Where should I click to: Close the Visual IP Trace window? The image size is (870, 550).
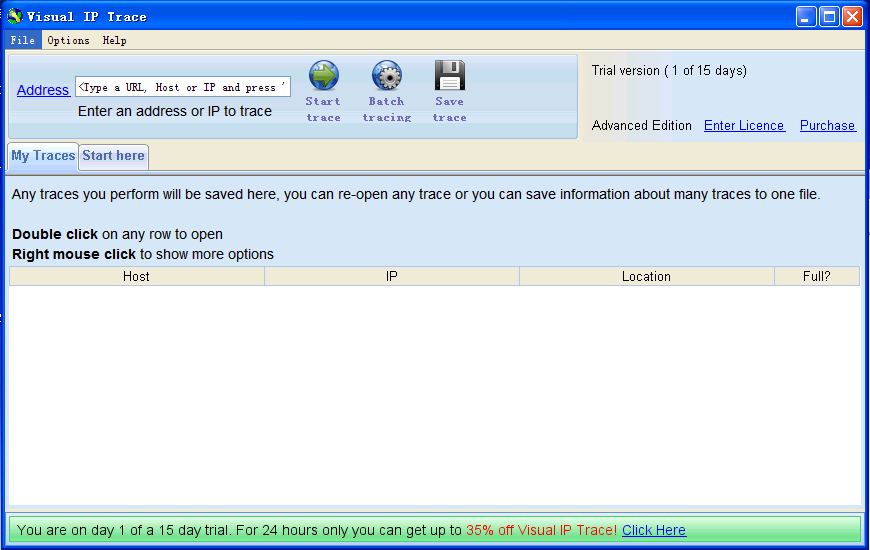pyautogui.click(x=852, y=17)
